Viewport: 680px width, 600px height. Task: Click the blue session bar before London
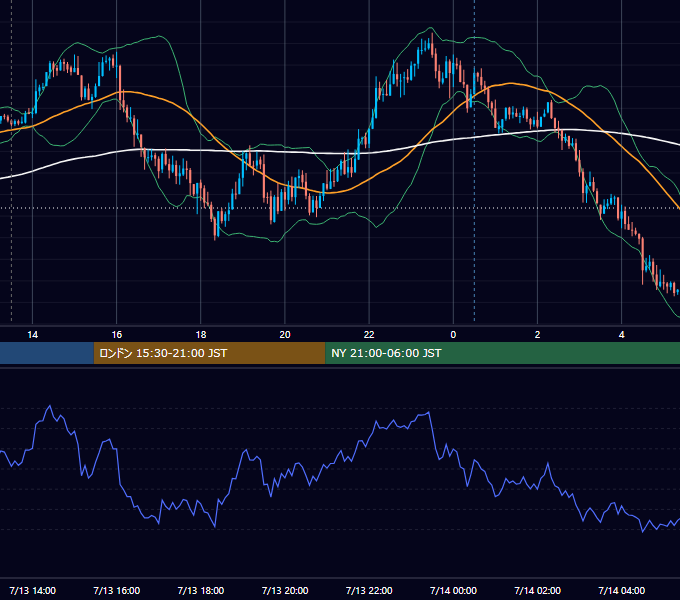click(47, 353)
